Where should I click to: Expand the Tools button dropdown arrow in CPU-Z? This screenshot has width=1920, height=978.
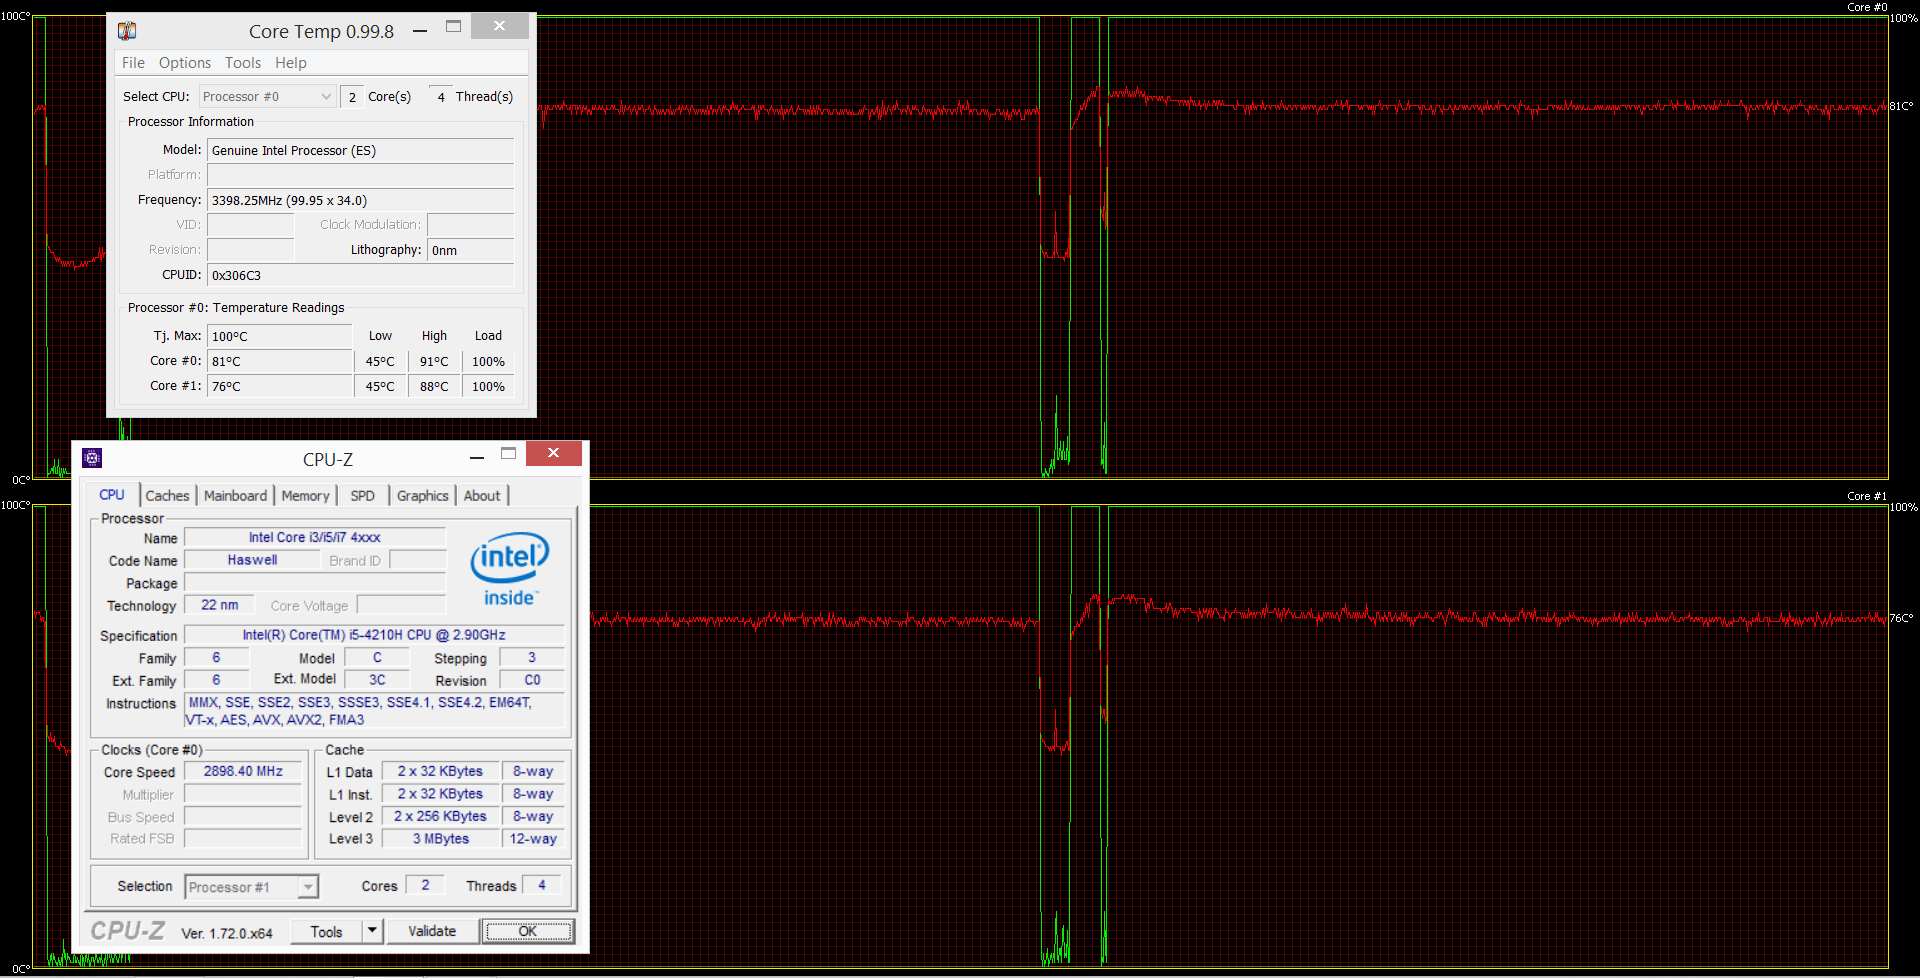[372, 931]
